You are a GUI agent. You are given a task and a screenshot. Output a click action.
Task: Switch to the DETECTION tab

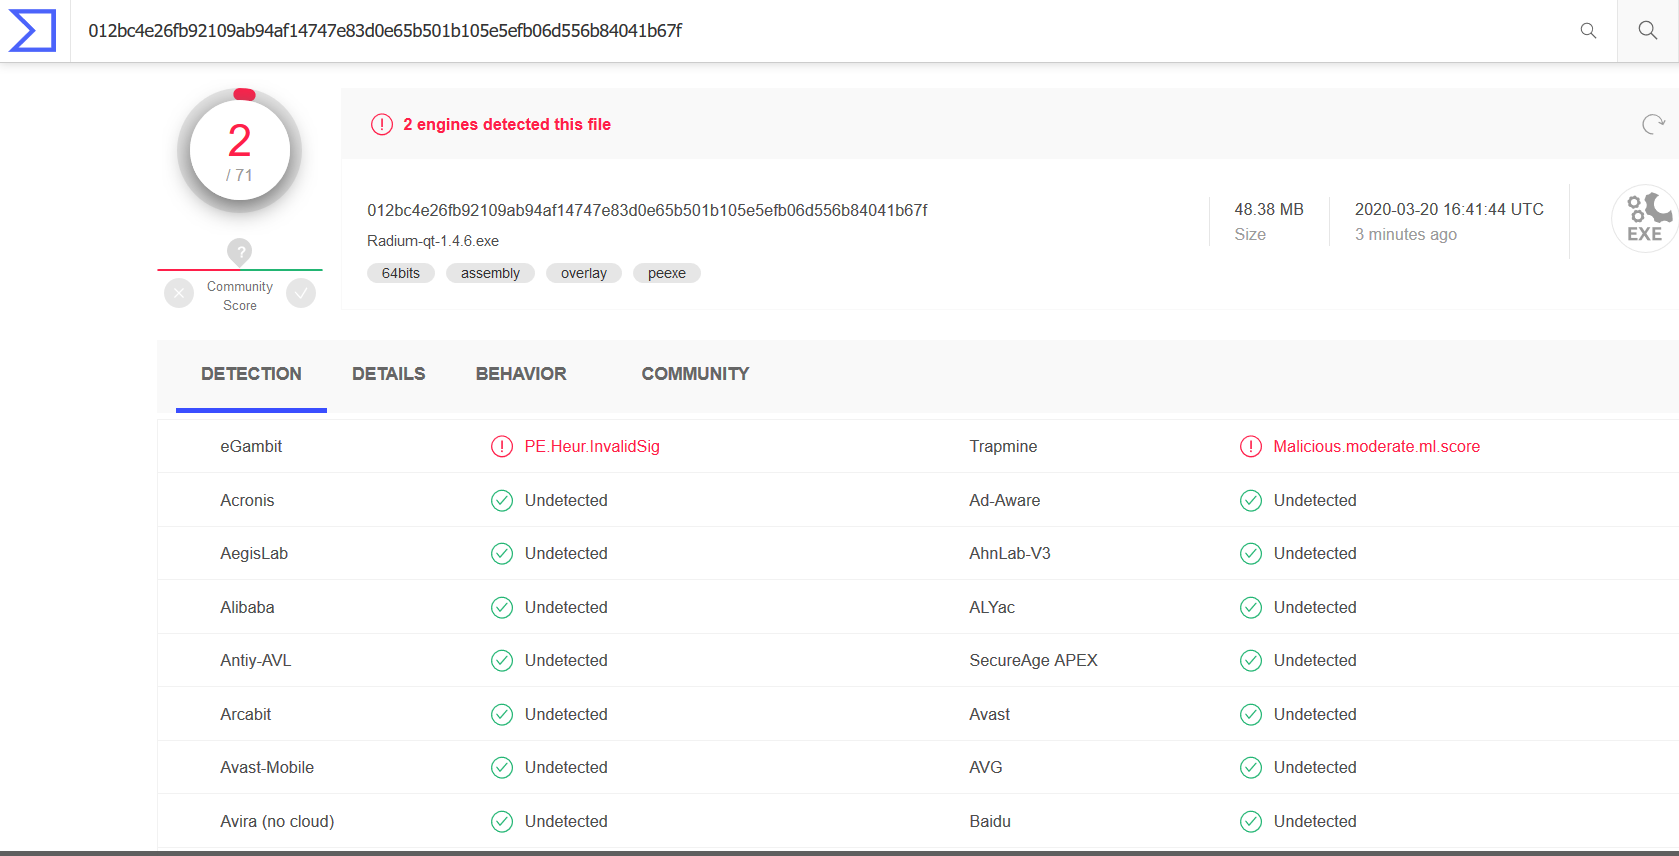(x=251, y=374)
